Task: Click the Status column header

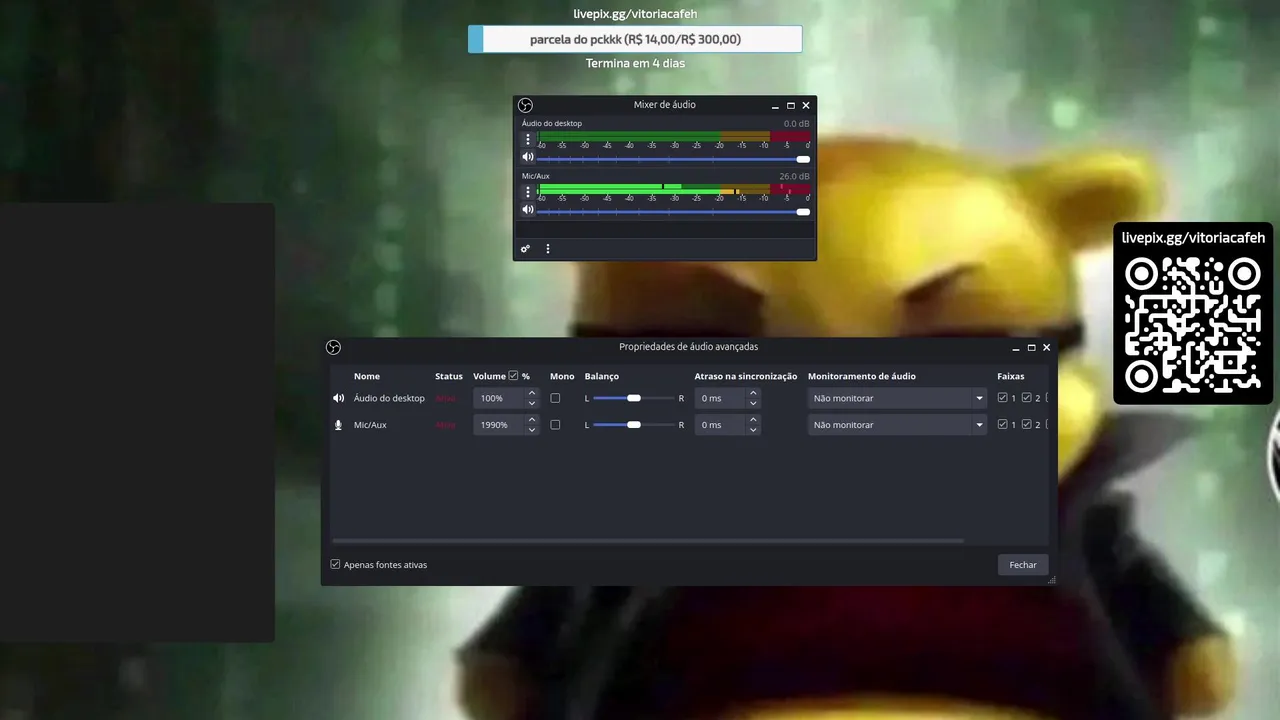Action: (449, 376)
